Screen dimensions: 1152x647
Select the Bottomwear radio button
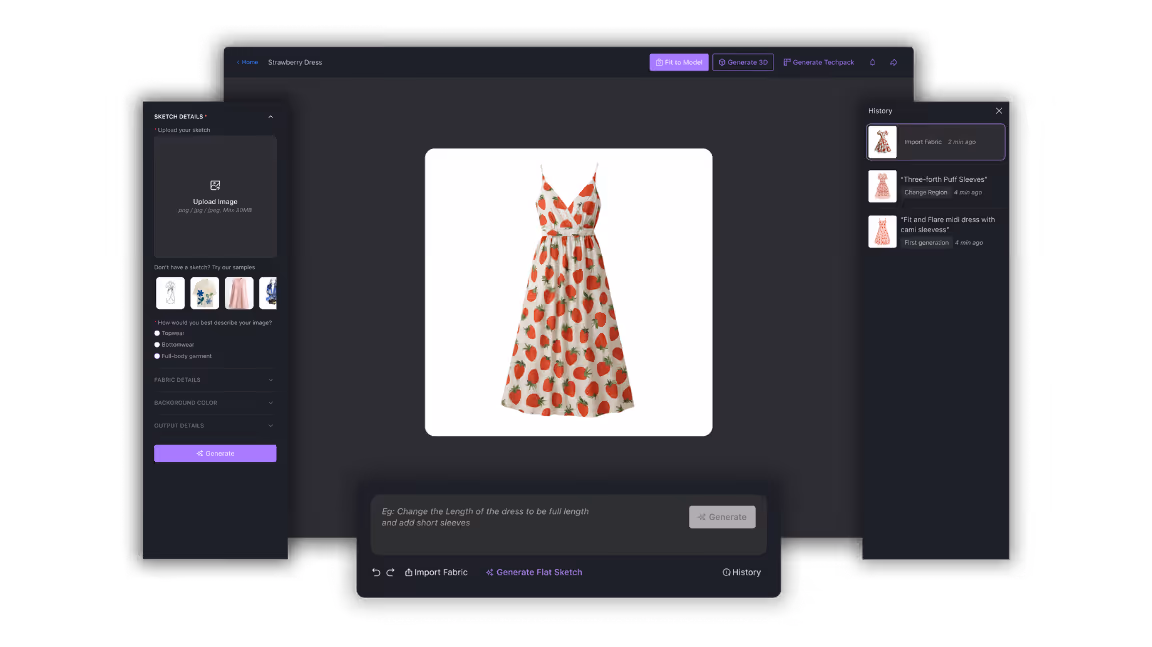point(157,344)
